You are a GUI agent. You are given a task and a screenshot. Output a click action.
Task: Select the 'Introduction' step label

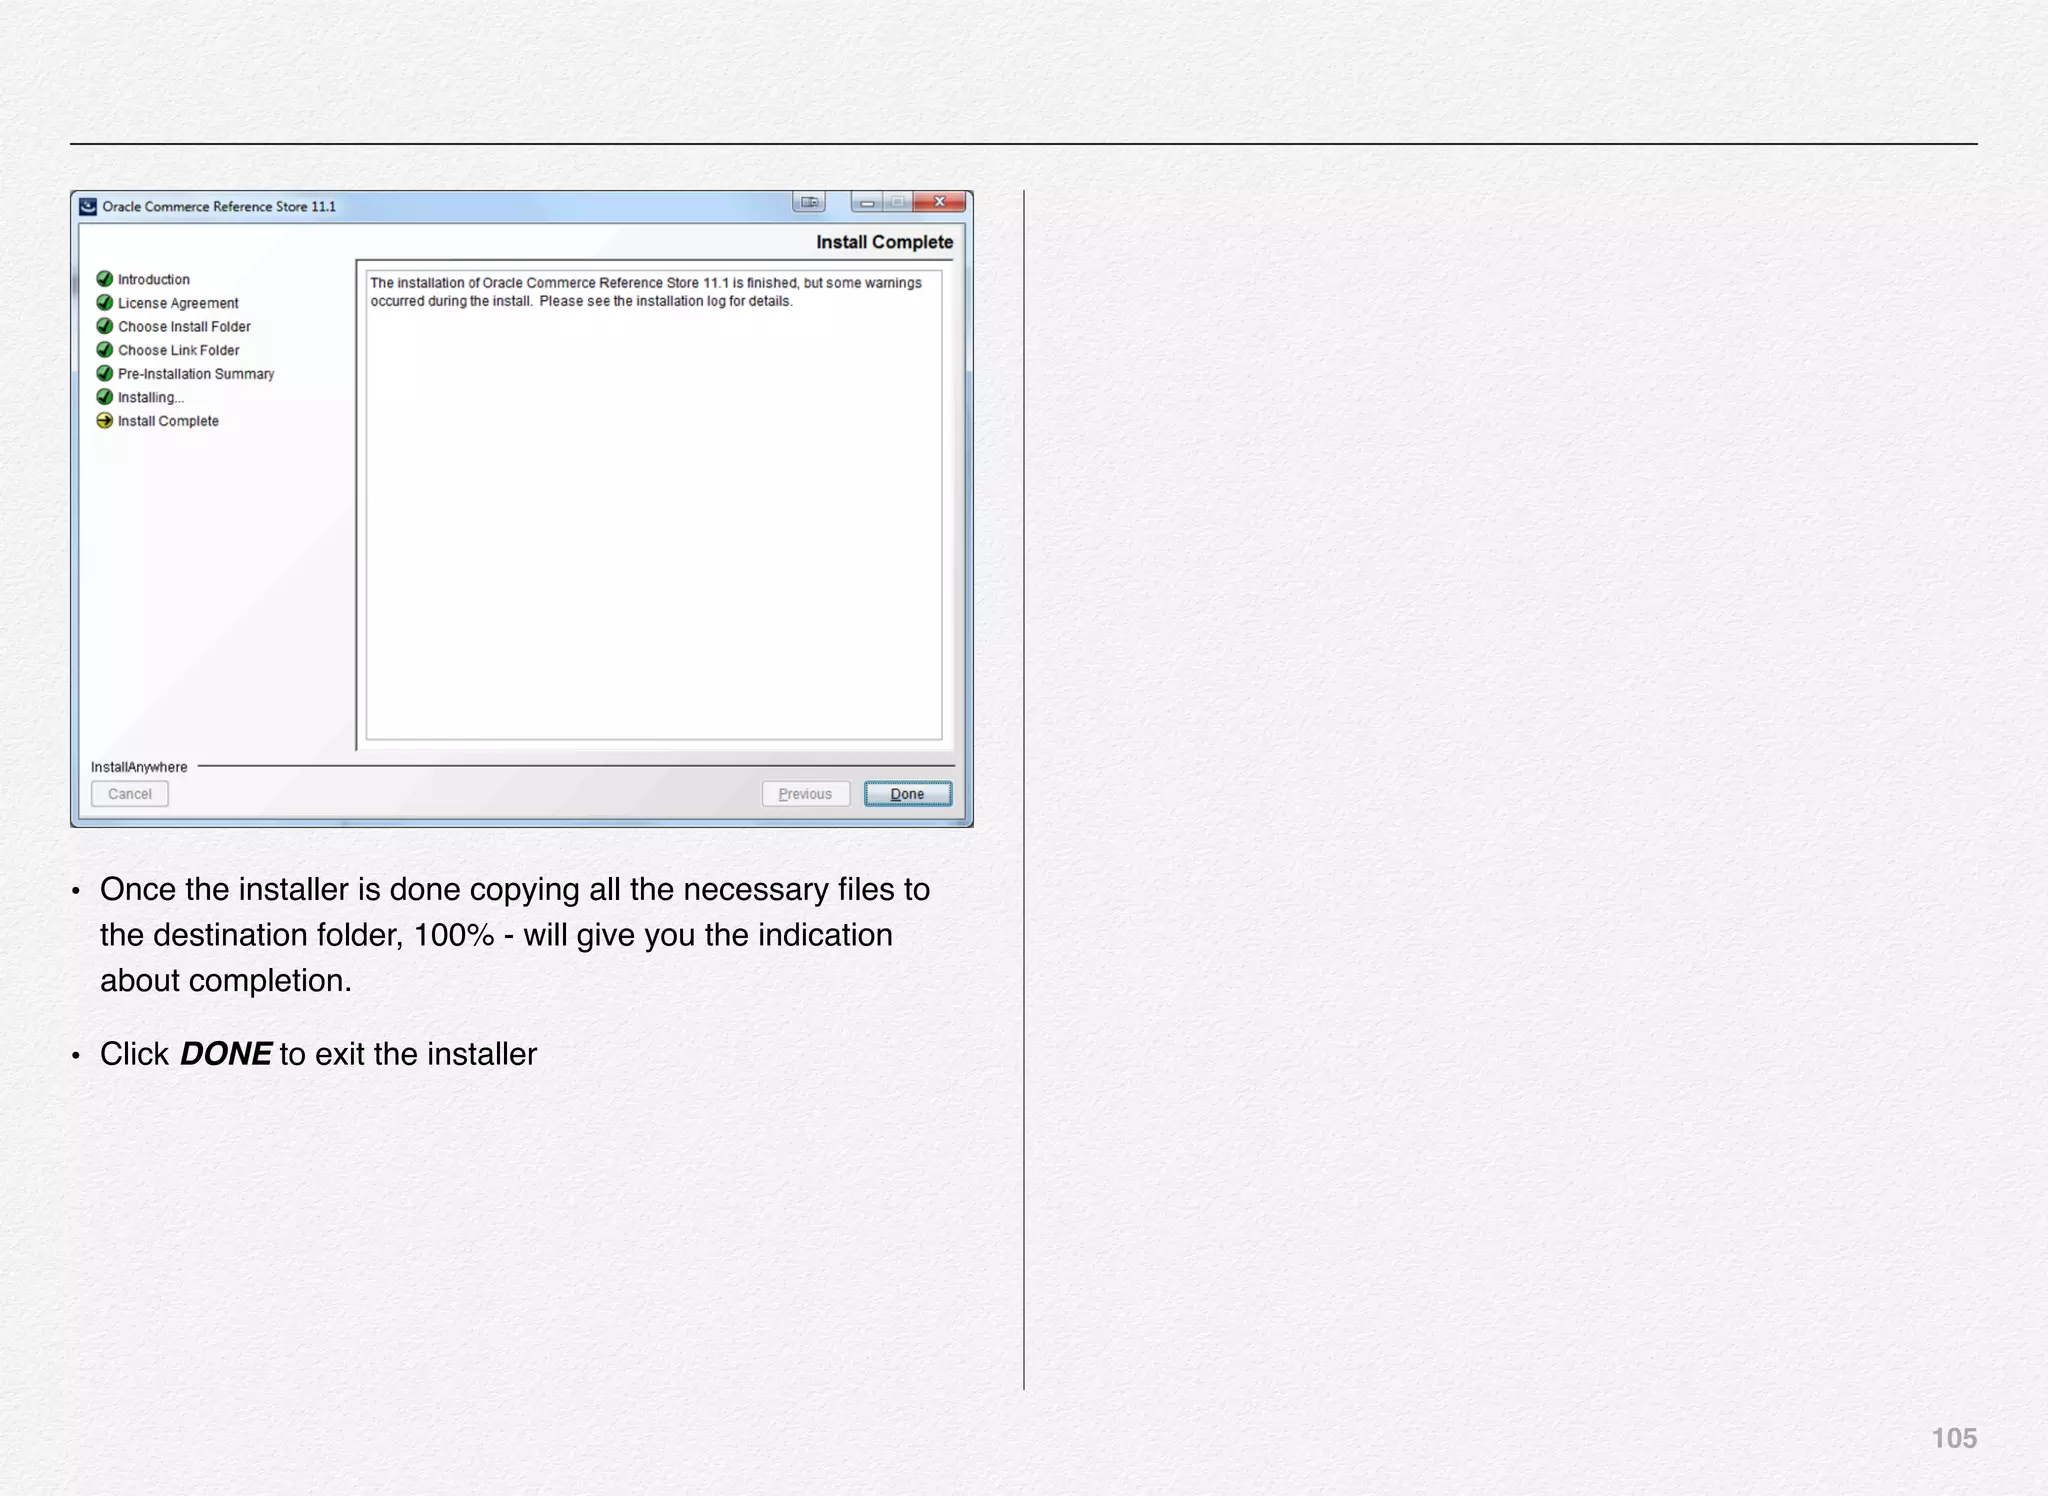coord(154,280)
